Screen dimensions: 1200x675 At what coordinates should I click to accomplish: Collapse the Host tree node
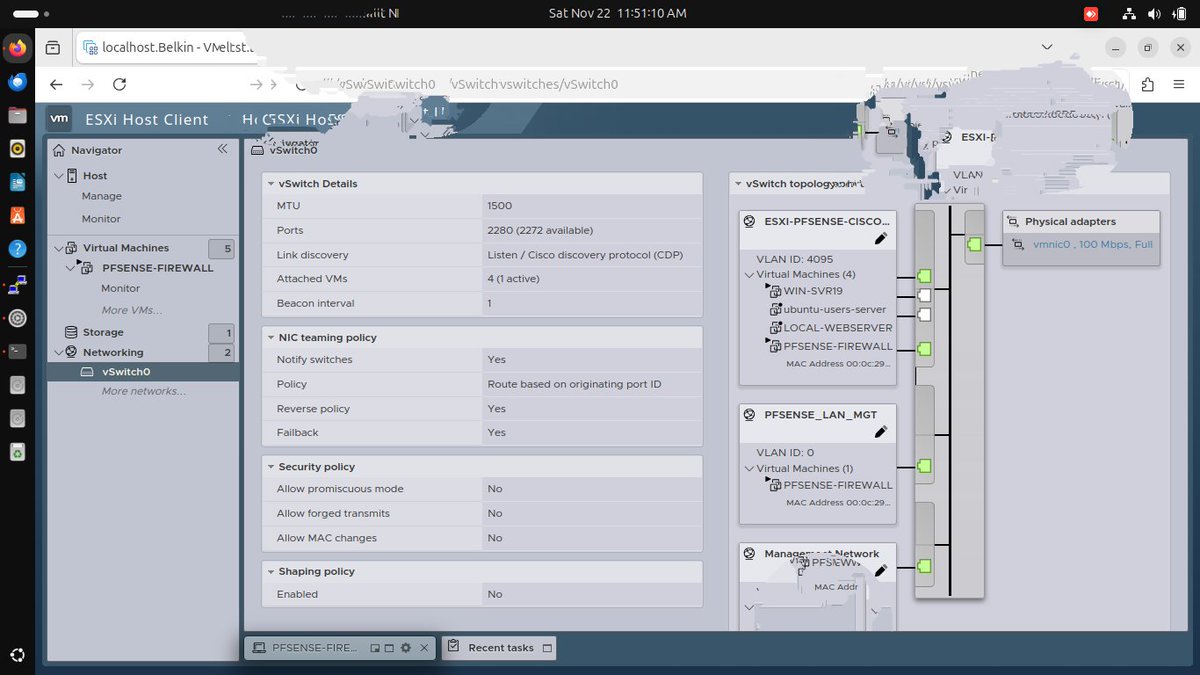tap(57, 176)
